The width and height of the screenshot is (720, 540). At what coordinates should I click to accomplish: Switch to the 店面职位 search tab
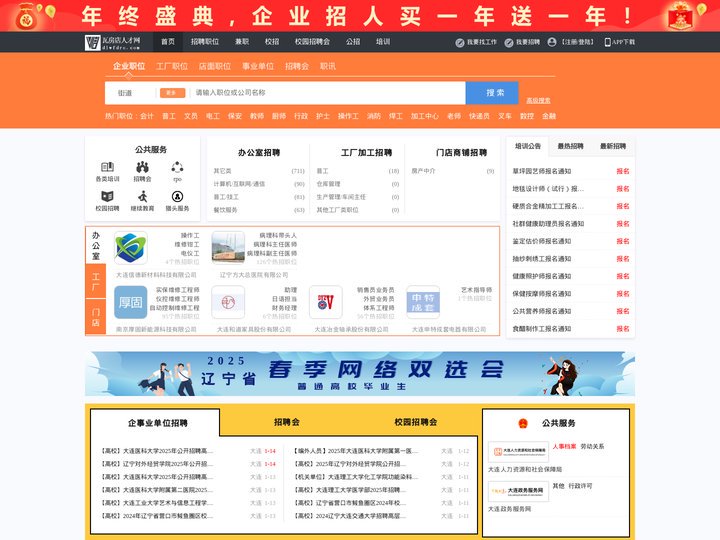point(215,66)
